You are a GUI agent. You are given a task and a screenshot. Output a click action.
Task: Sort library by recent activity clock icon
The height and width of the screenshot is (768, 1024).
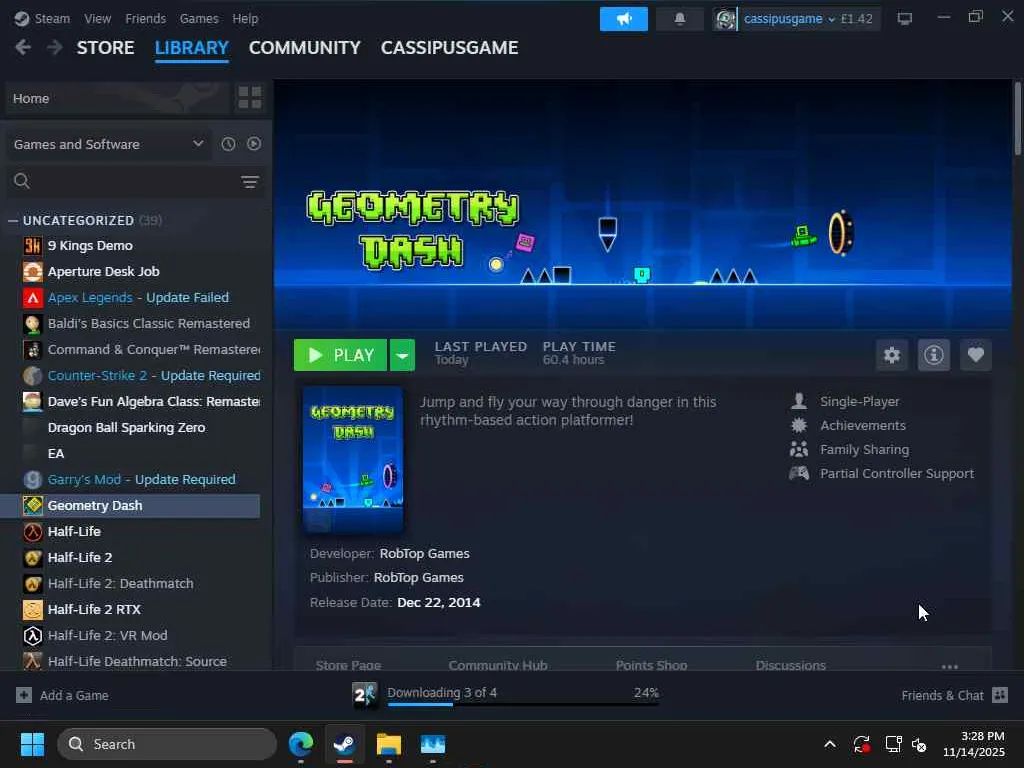[228, 144]
